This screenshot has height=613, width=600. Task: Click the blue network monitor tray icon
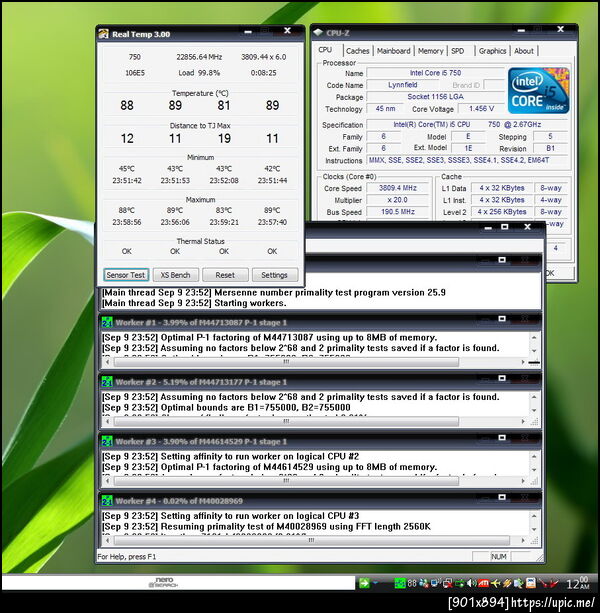[435, 584]
